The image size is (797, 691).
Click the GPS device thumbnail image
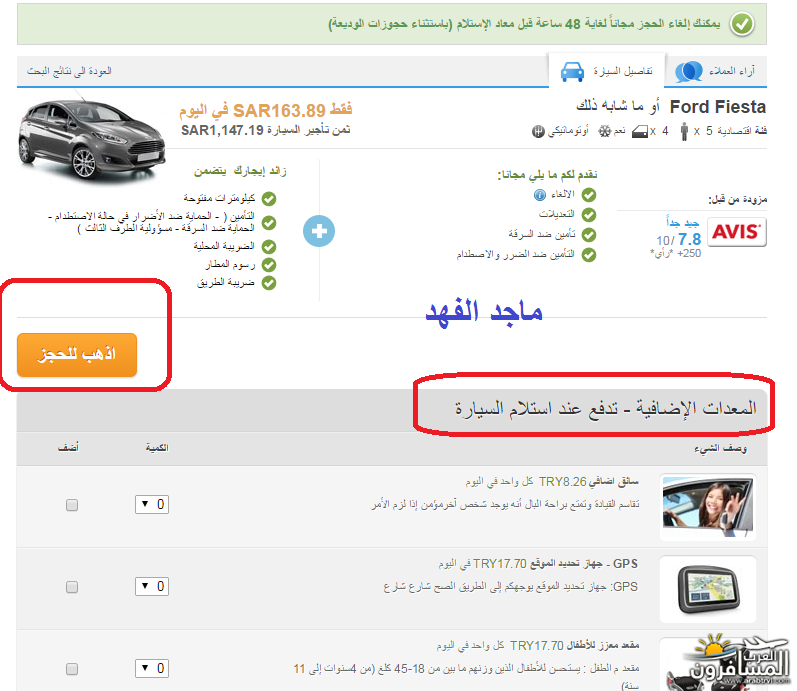tap(708, 589)
